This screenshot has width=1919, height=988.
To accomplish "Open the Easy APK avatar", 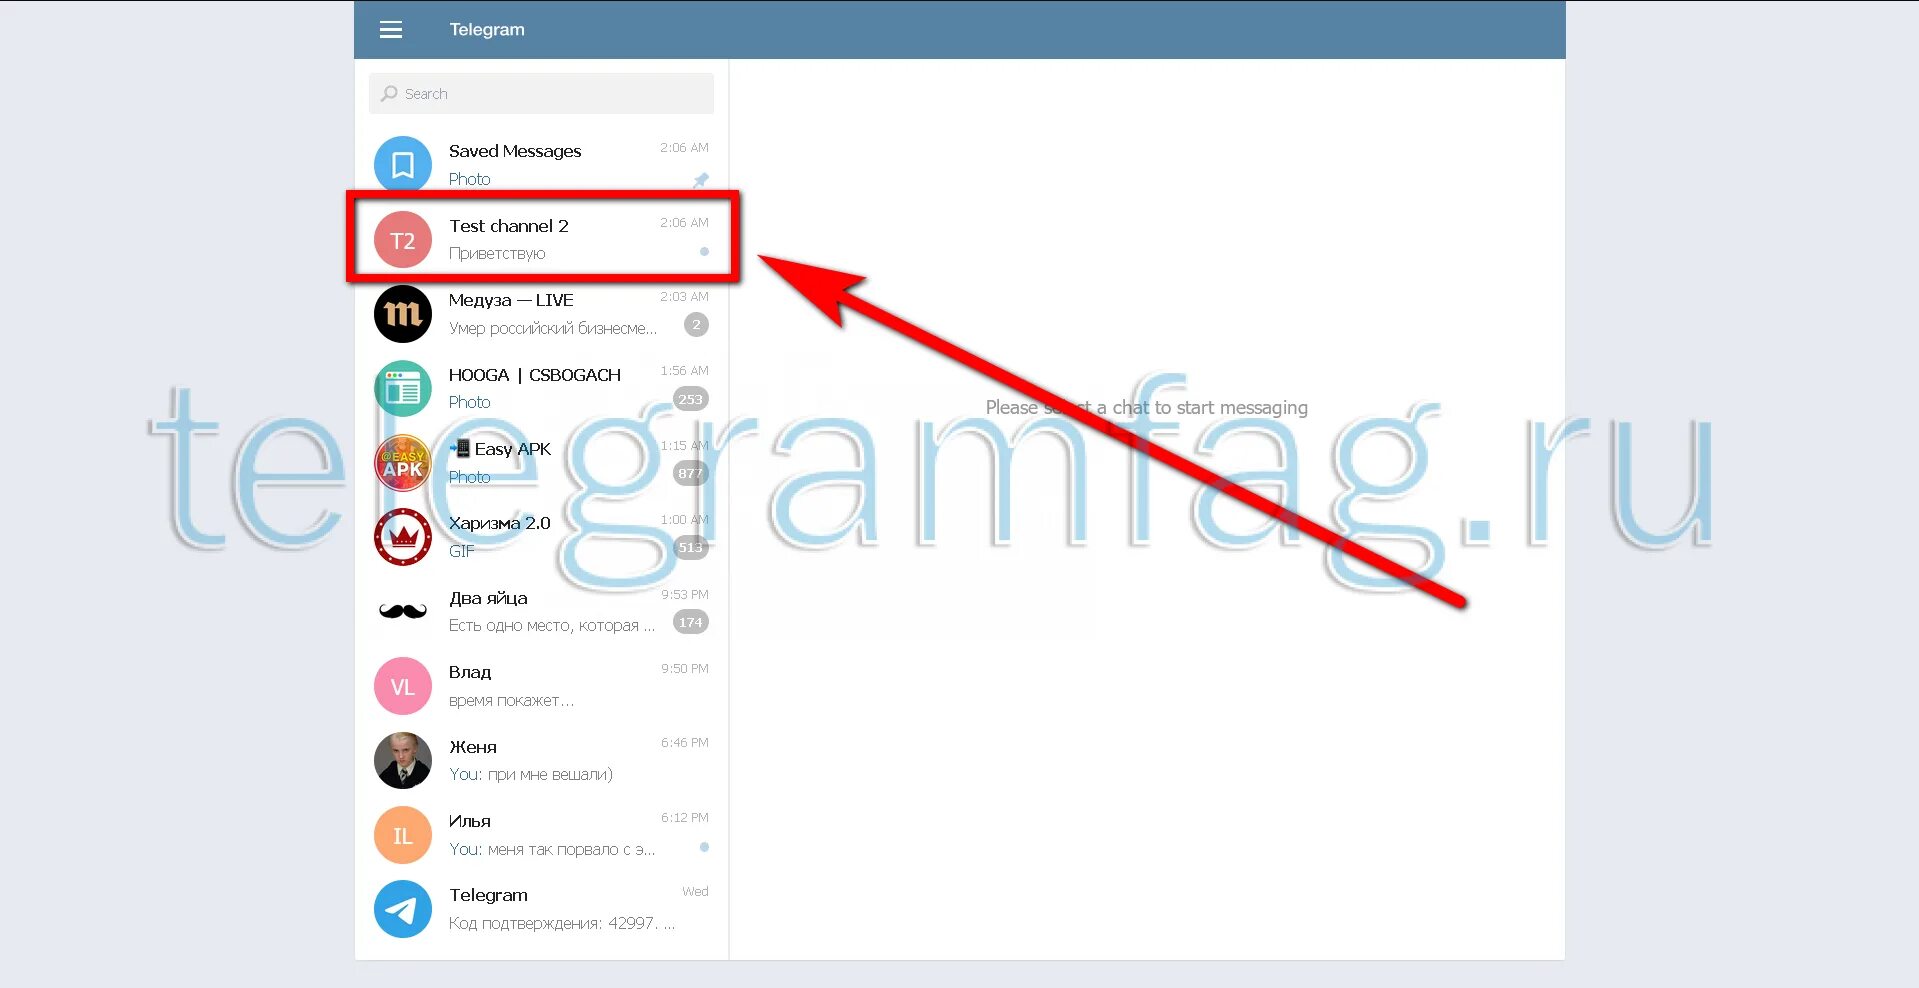I will pyautogui.click(x=403, y=463).
